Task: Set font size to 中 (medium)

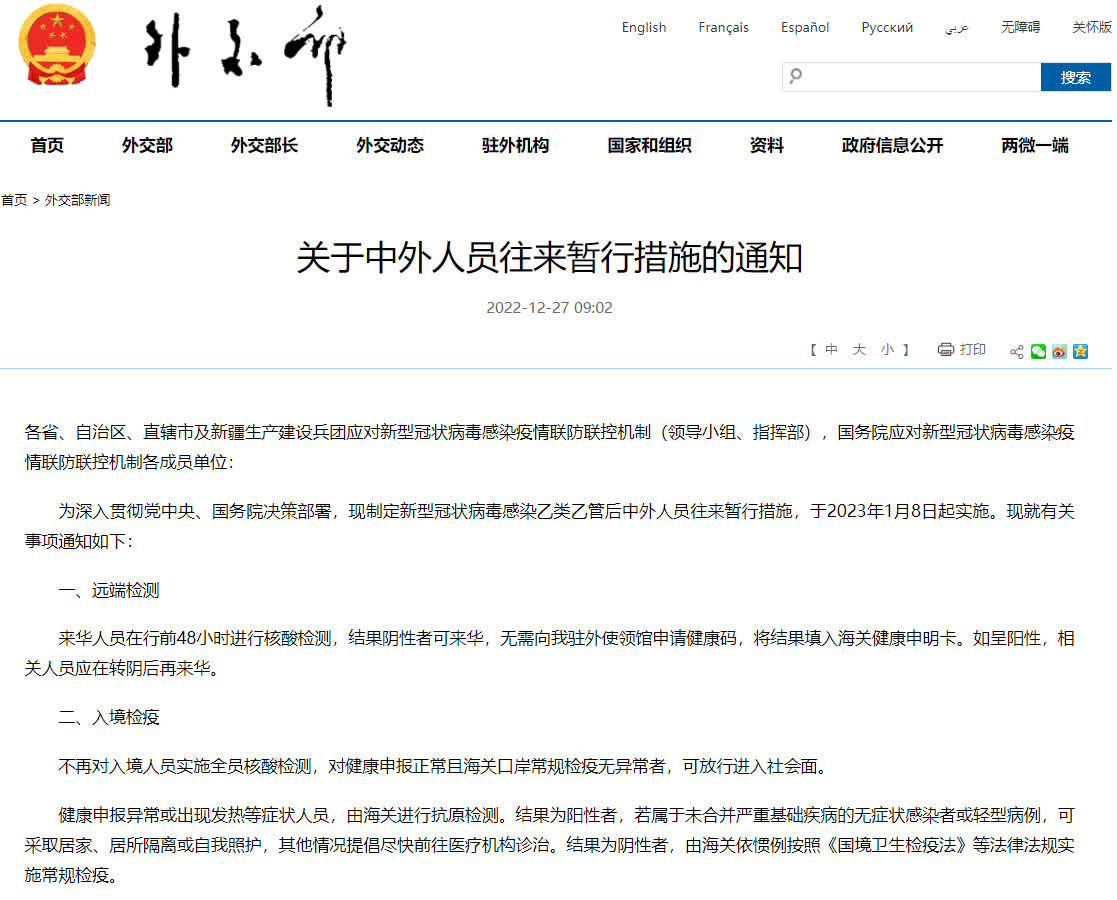Action: [831, 350]
